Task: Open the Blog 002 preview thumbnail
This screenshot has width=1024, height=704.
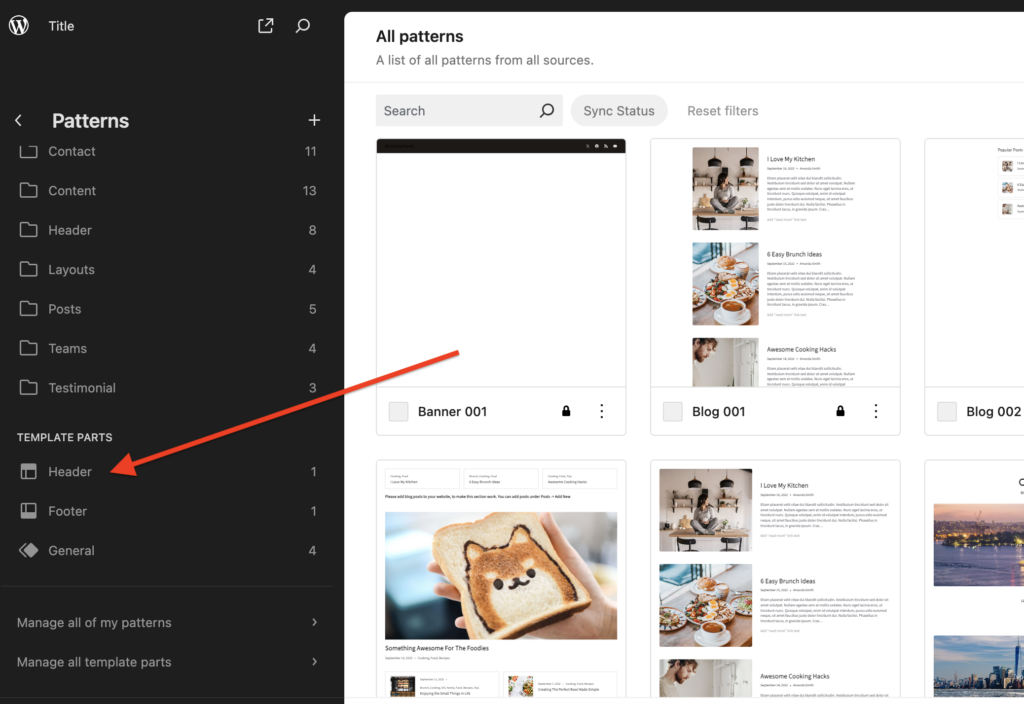Action: point(974,263)
